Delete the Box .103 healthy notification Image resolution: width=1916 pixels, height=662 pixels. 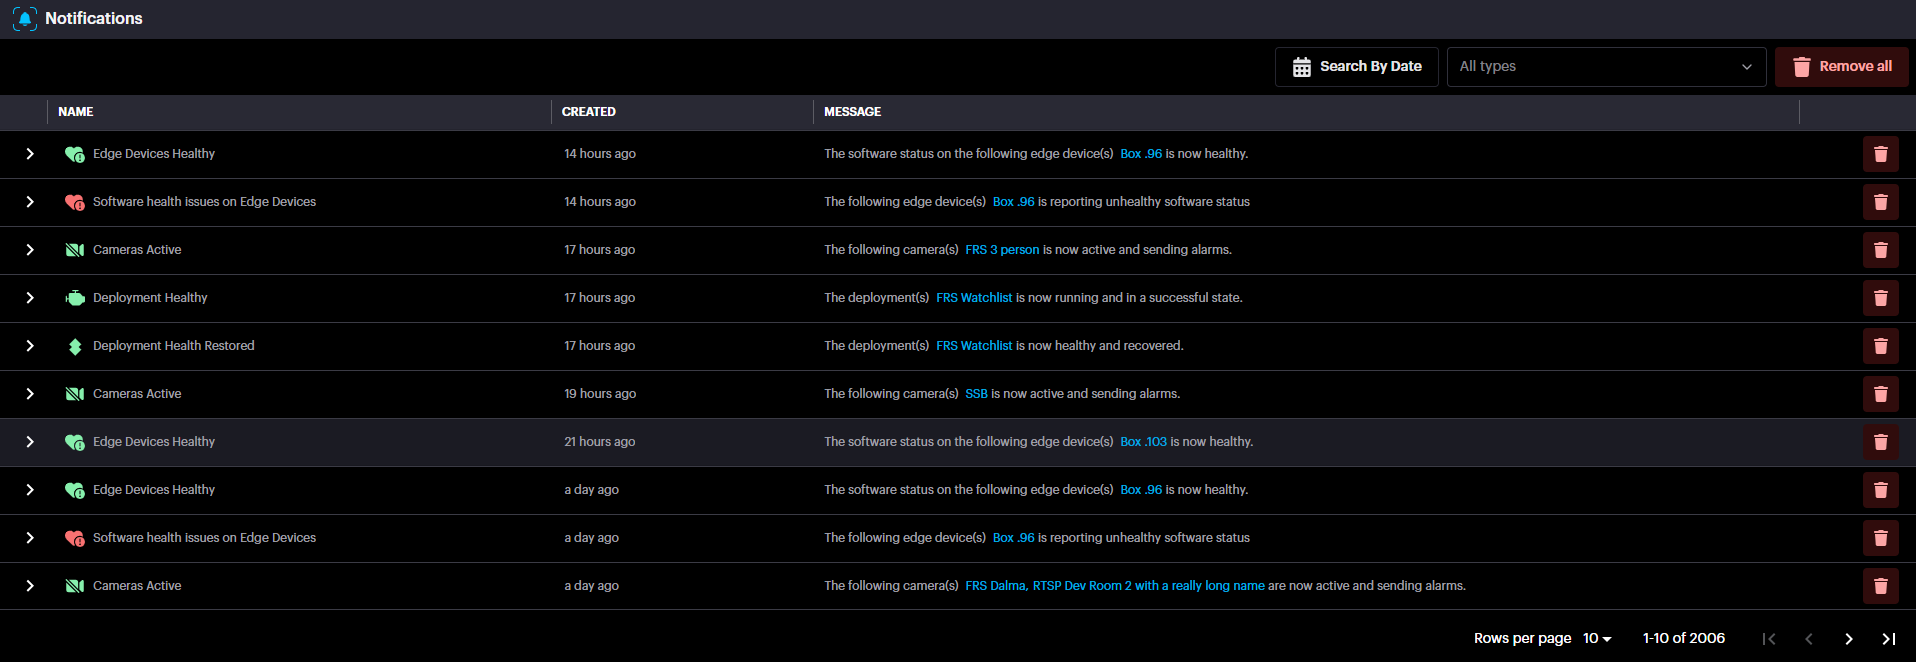click(1880, 442)
